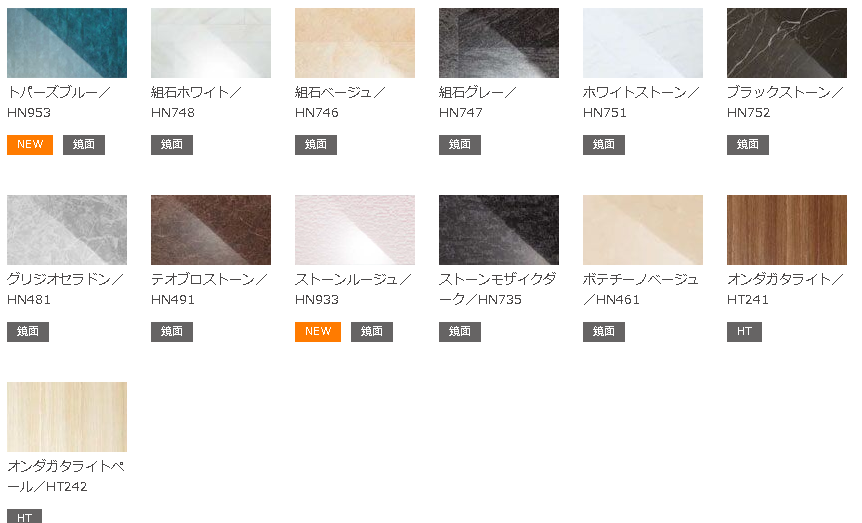Click the 鏡面 tag under グリジオセラドン

pos(28,332)
